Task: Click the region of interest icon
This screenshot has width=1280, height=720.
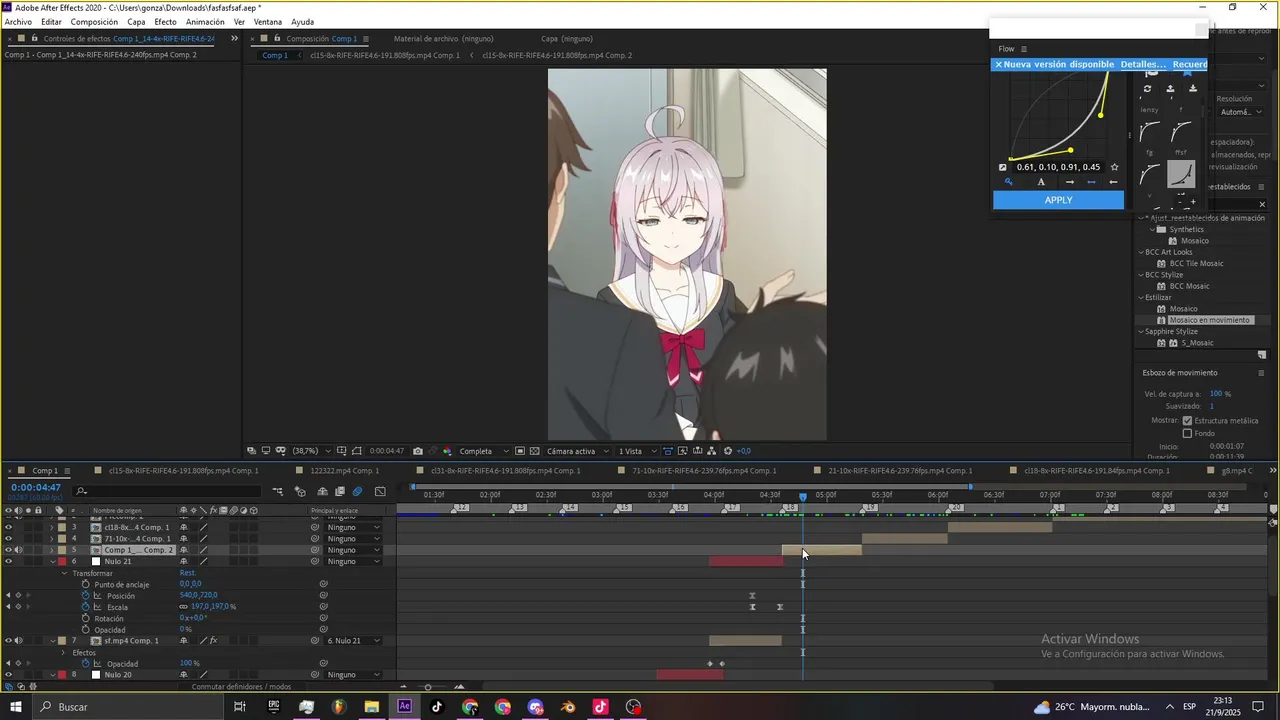Action: coord(520,451)
